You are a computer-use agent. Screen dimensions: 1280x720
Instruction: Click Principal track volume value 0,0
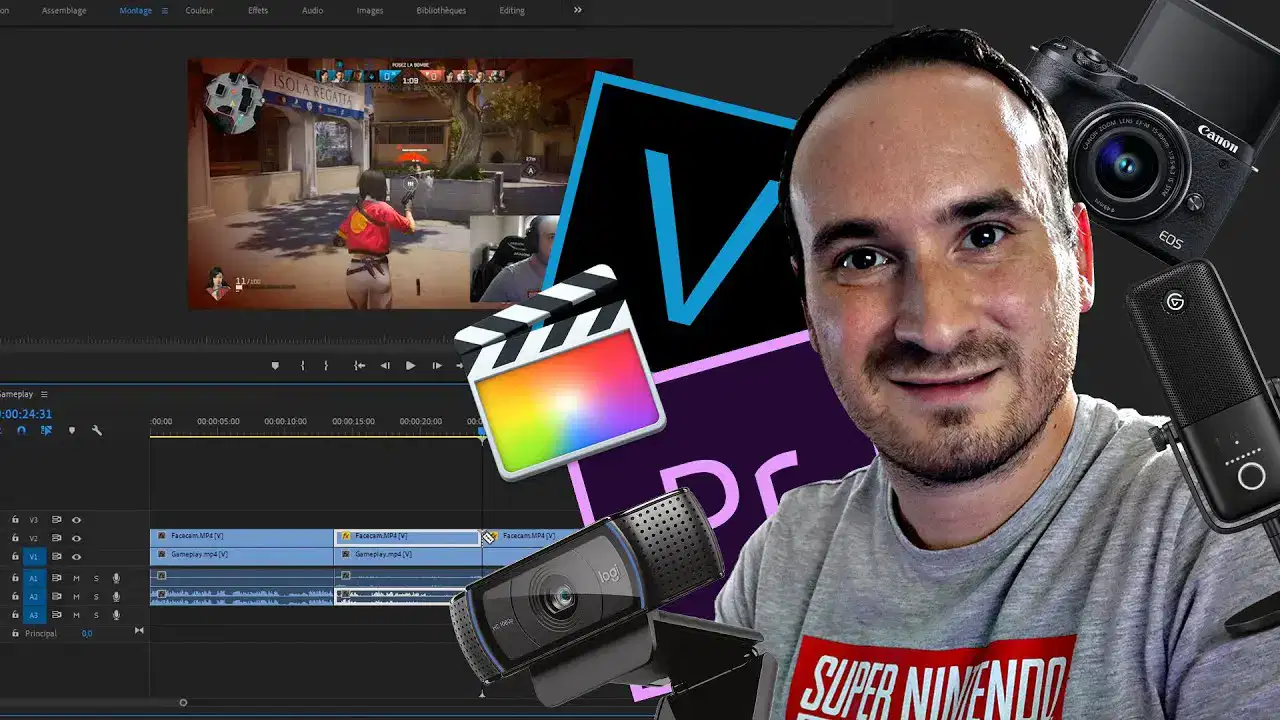pyautogui.click(x=87, y=633)
